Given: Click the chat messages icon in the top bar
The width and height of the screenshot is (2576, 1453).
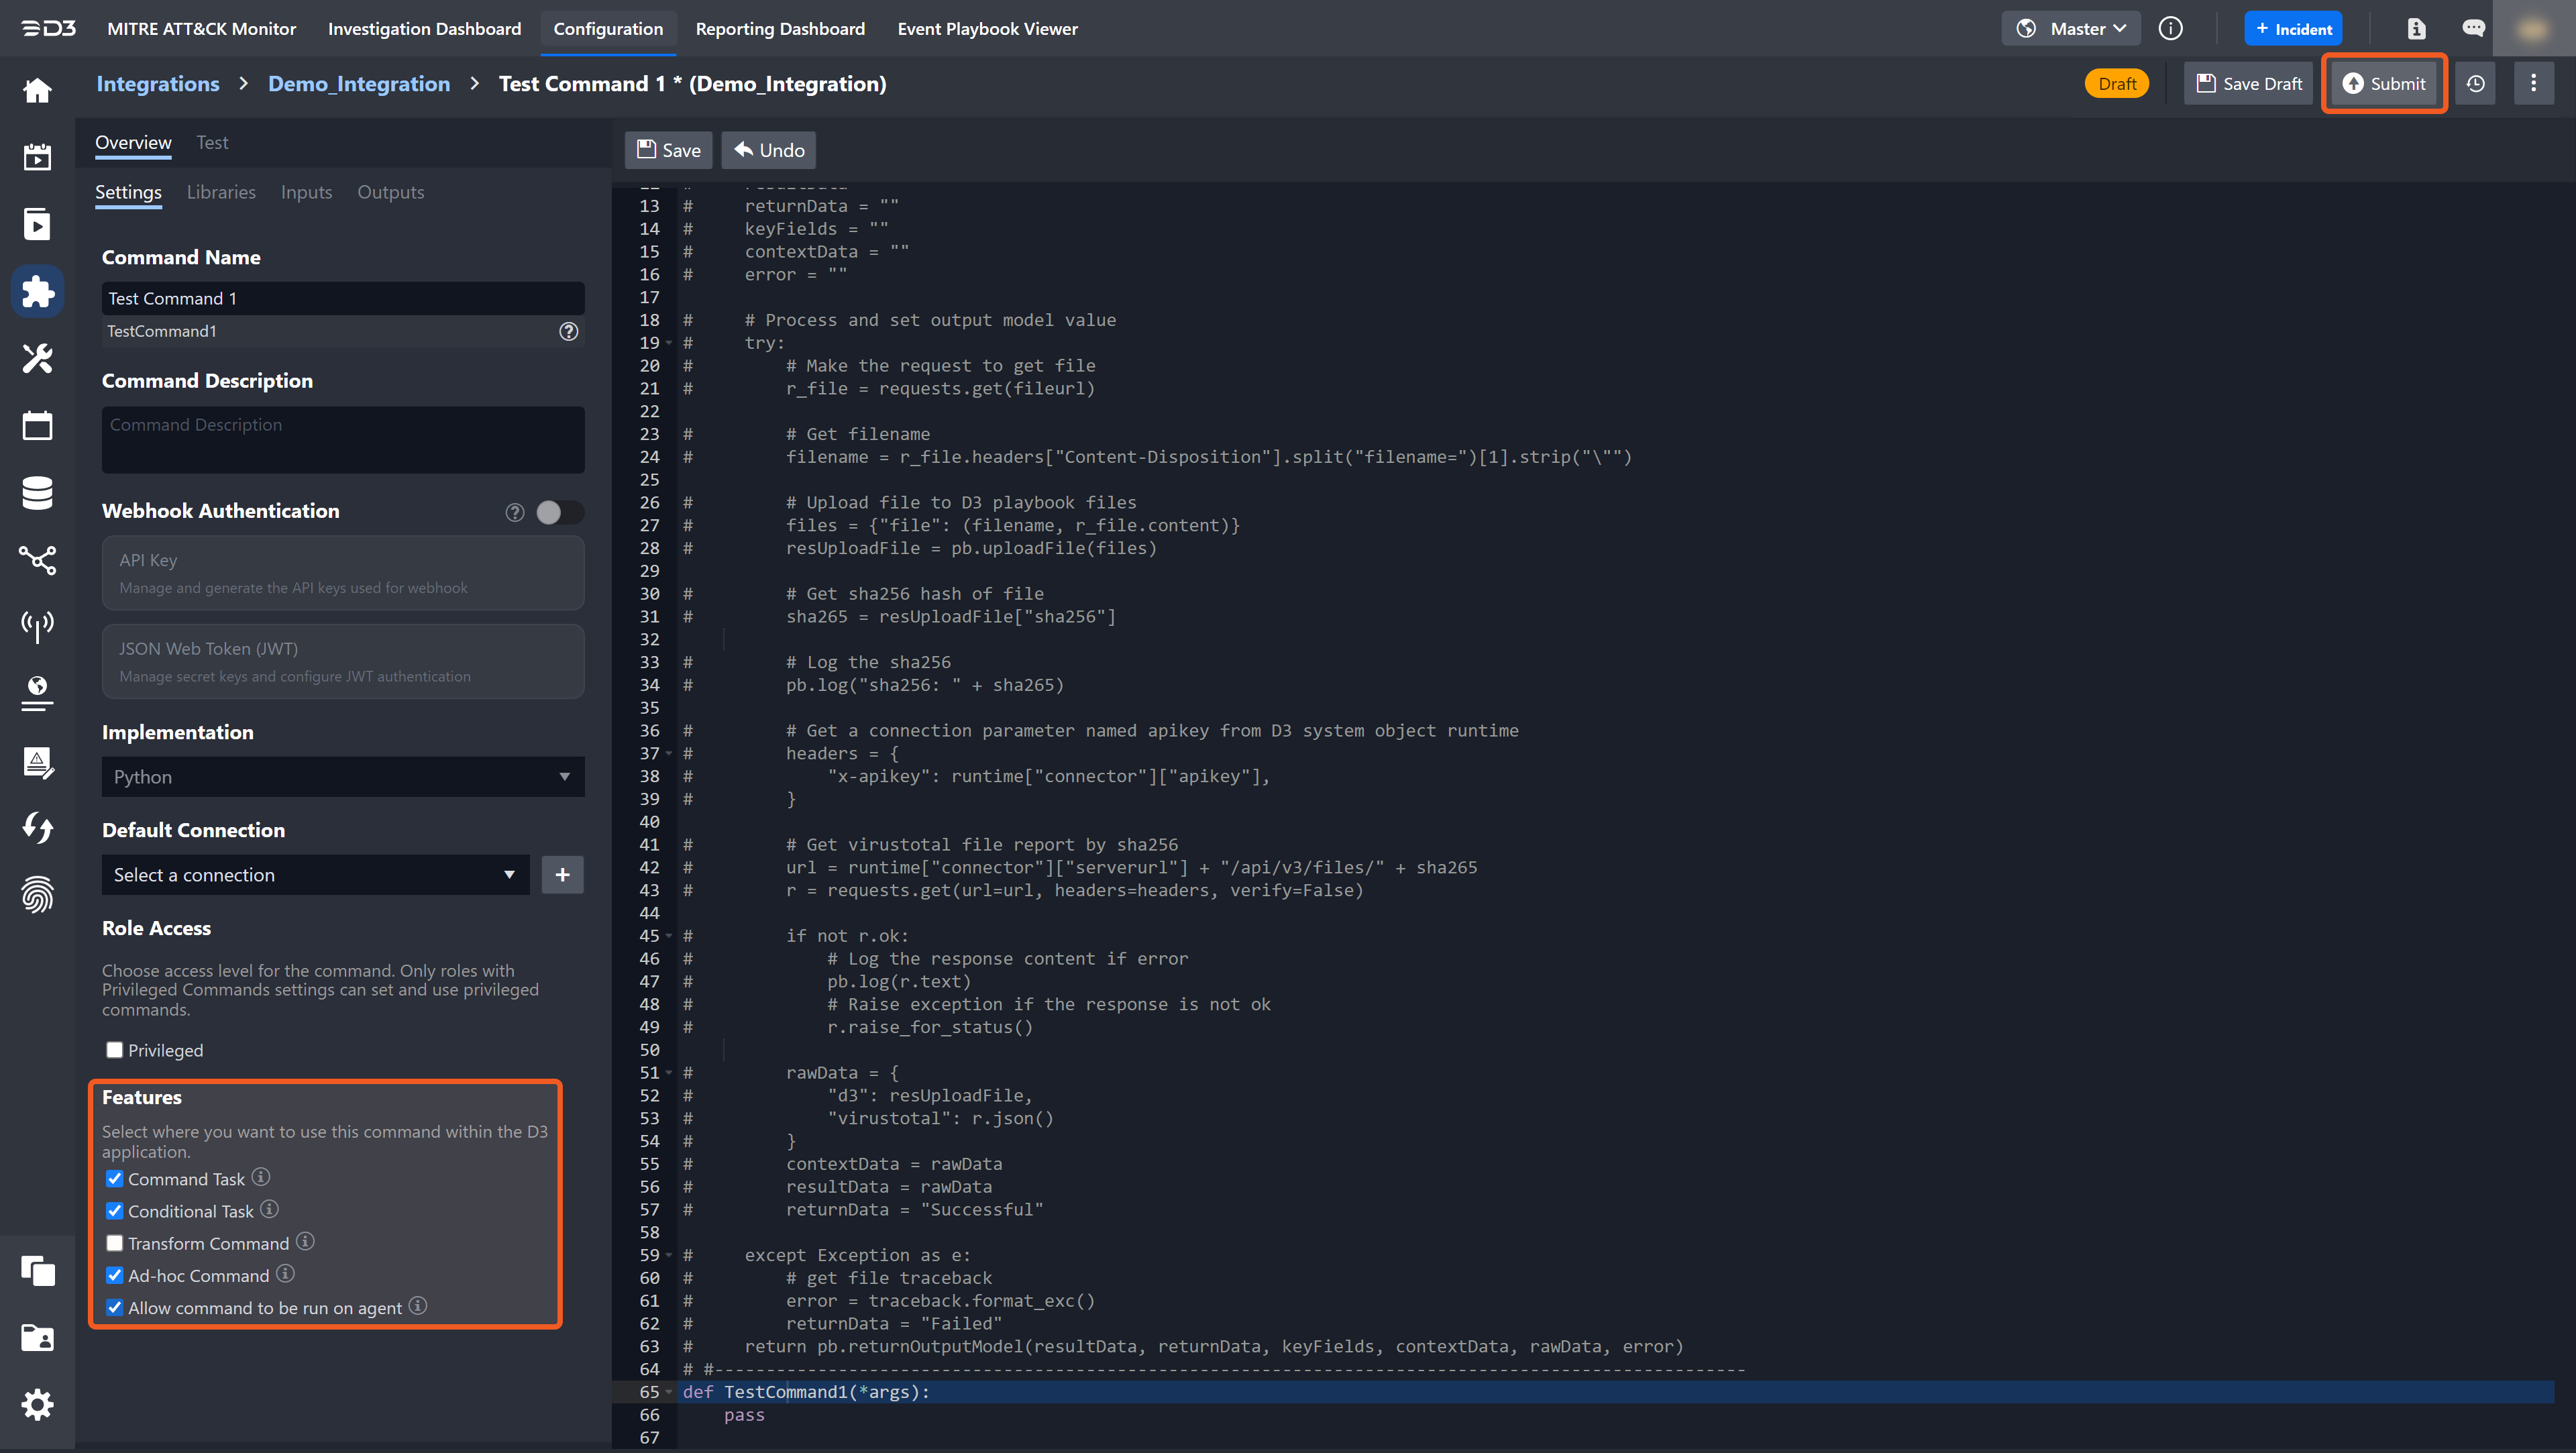Looking at the screenshot, I should [2473, 29].
